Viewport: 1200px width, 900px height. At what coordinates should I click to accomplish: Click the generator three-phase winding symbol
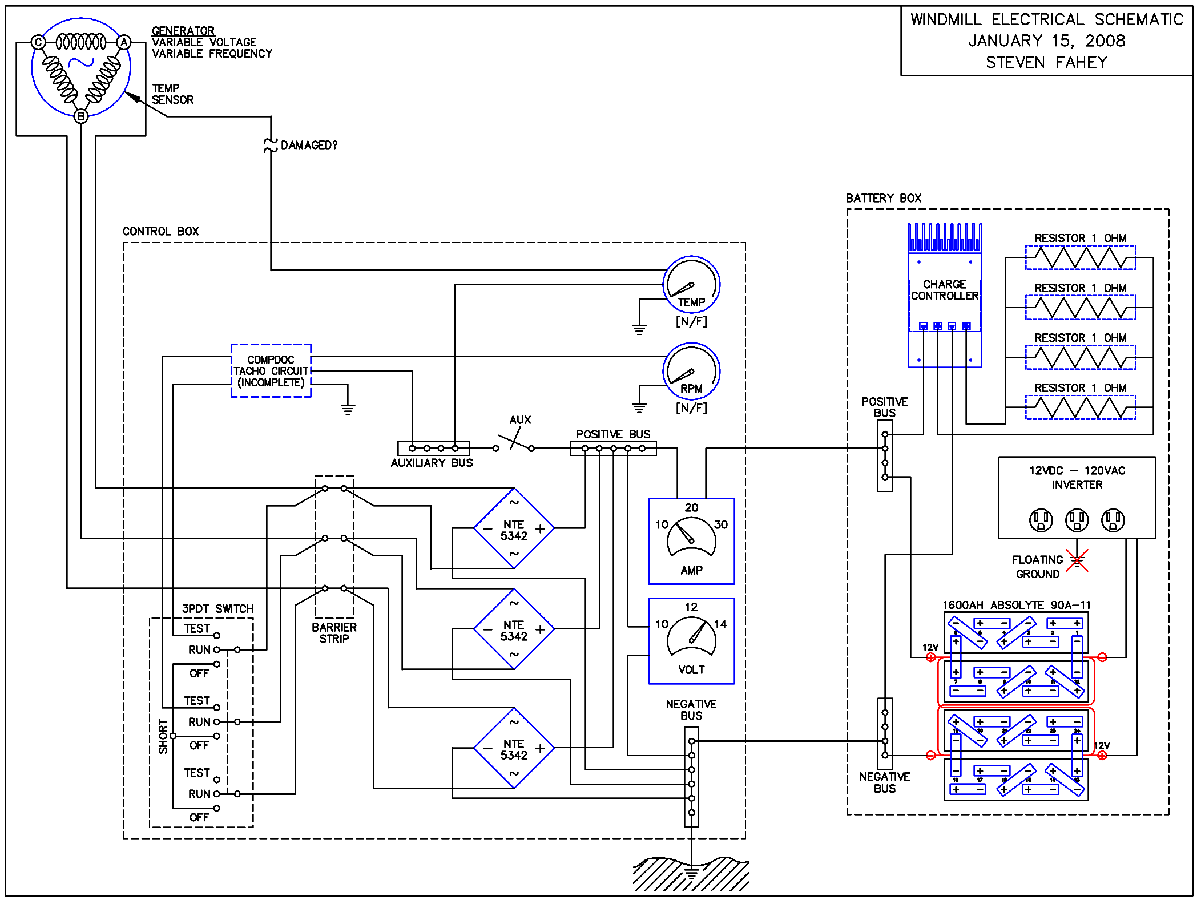[x=81, y=70]
